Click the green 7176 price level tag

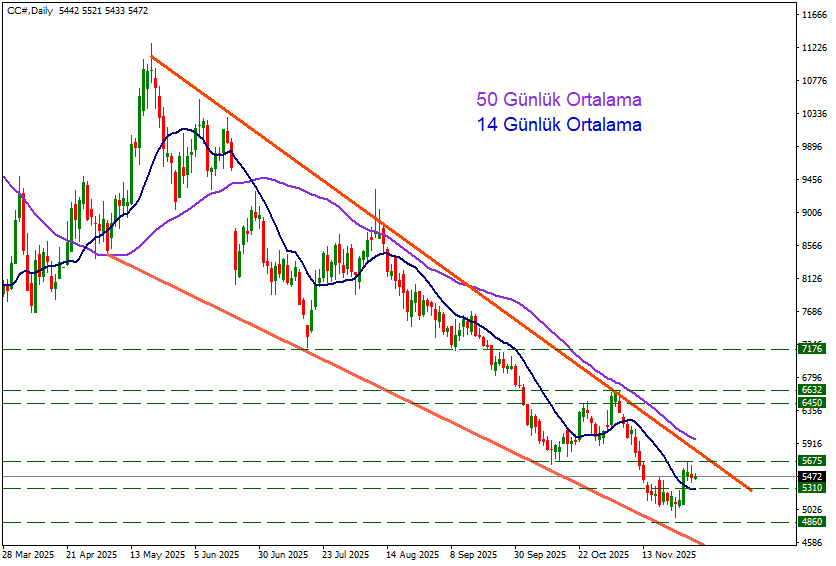click(812, 348)
